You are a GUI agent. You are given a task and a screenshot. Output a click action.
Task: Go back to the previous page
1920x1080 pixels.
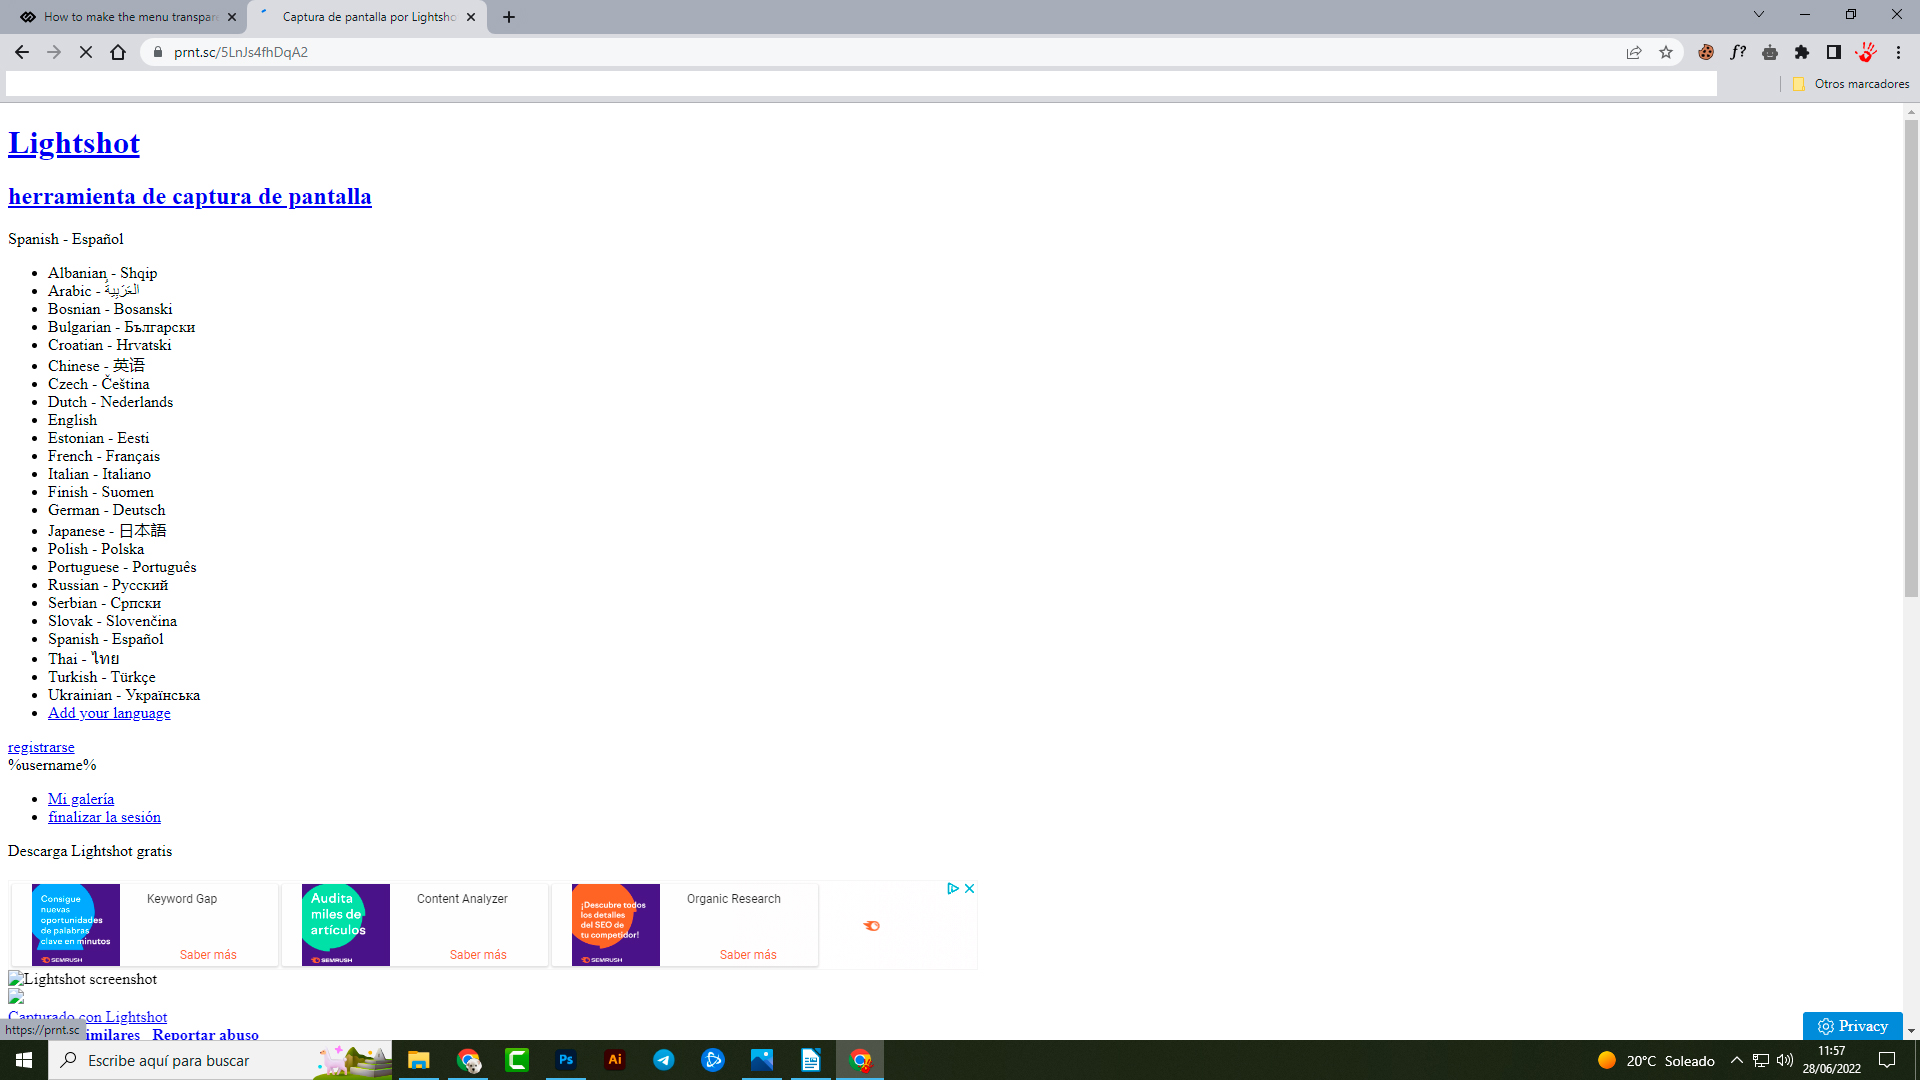click(x=22, y=52)
